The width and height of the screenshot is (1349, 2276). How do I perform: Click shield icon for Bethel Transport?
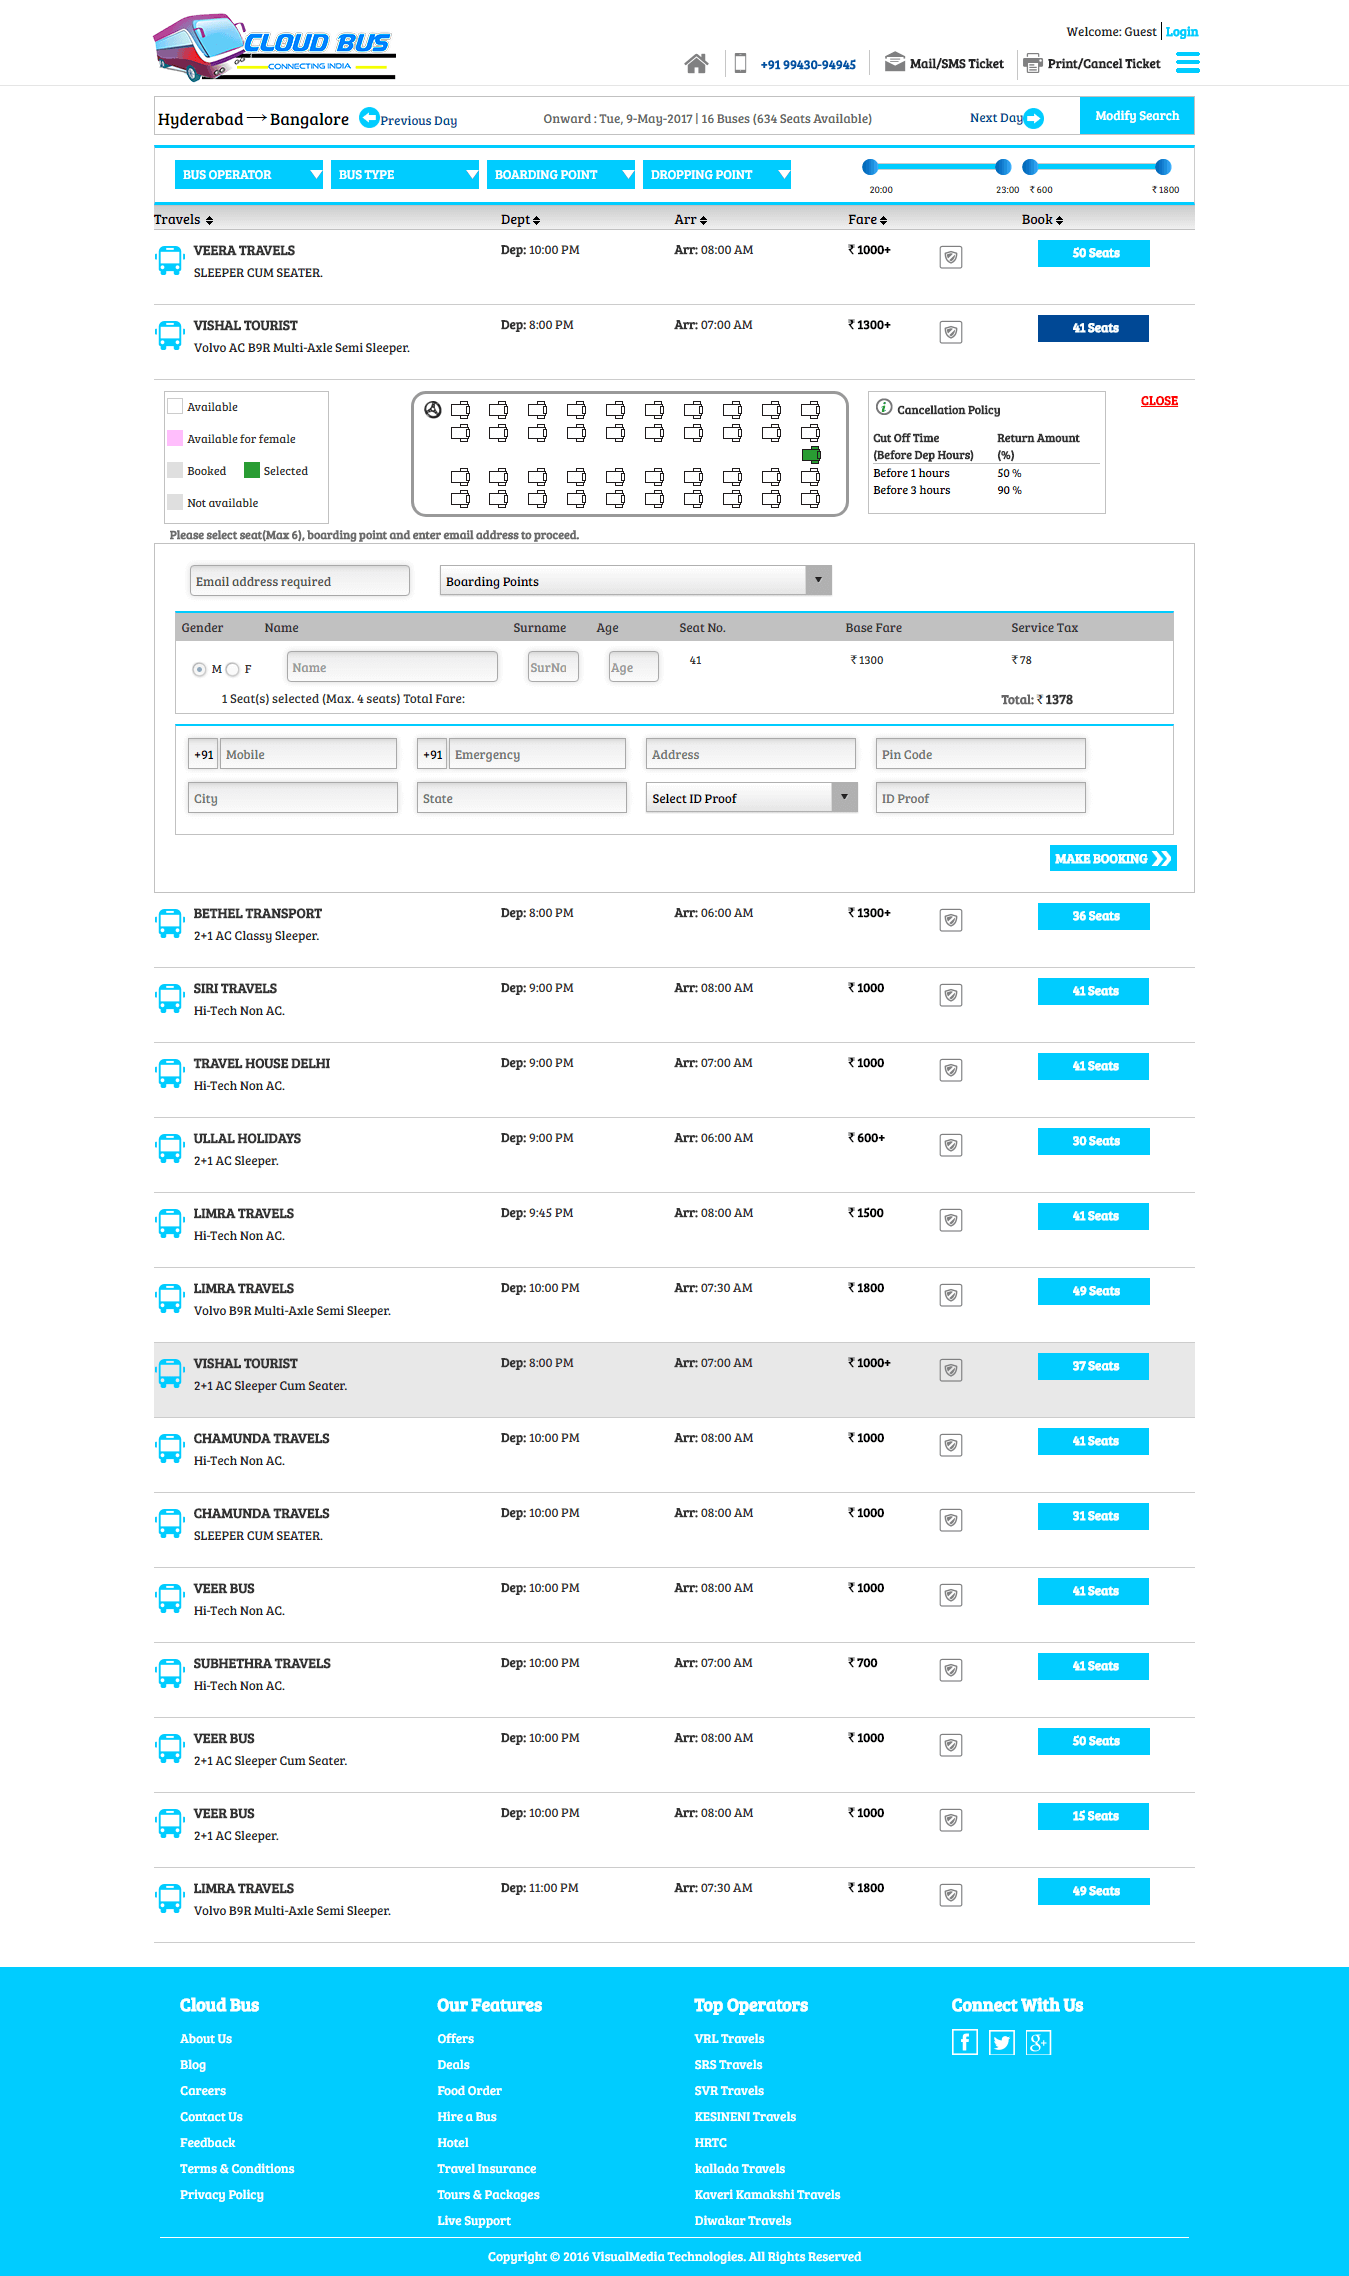(x=951, y=920)
